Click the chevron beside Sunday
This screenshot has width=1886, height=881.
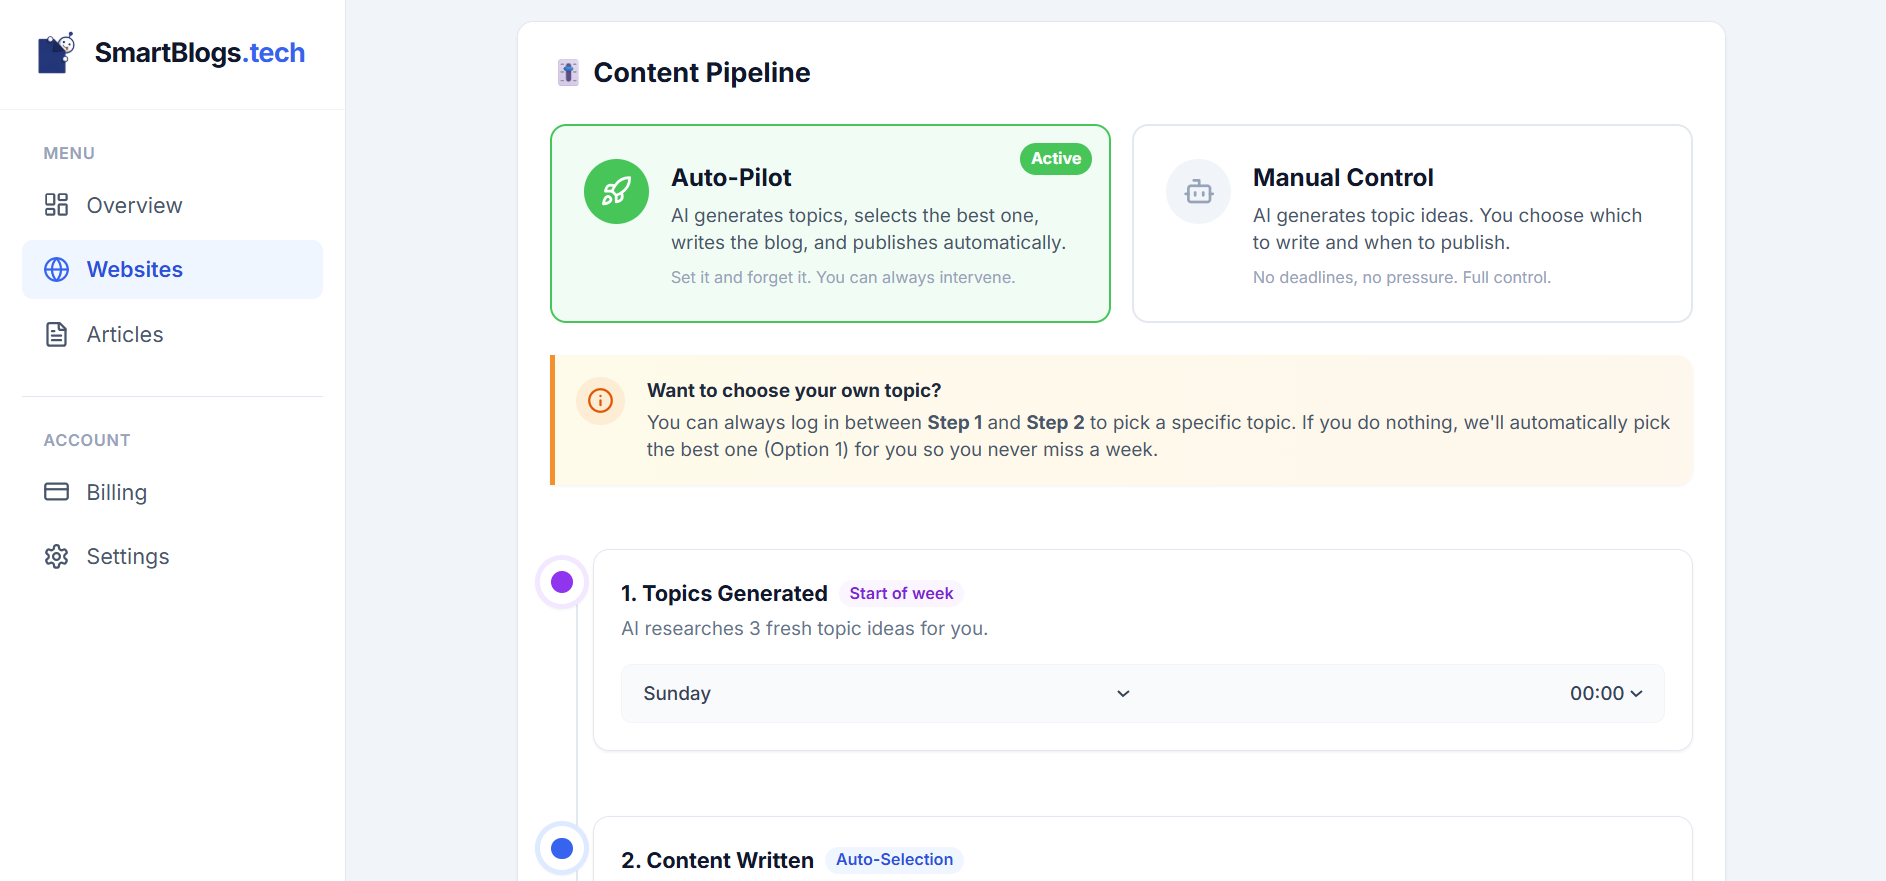coord(1123,694)
